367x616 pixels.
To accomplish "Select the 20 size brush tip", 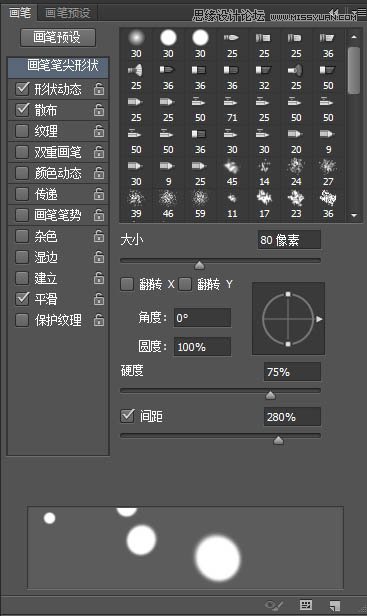I will tap(296, 141).
